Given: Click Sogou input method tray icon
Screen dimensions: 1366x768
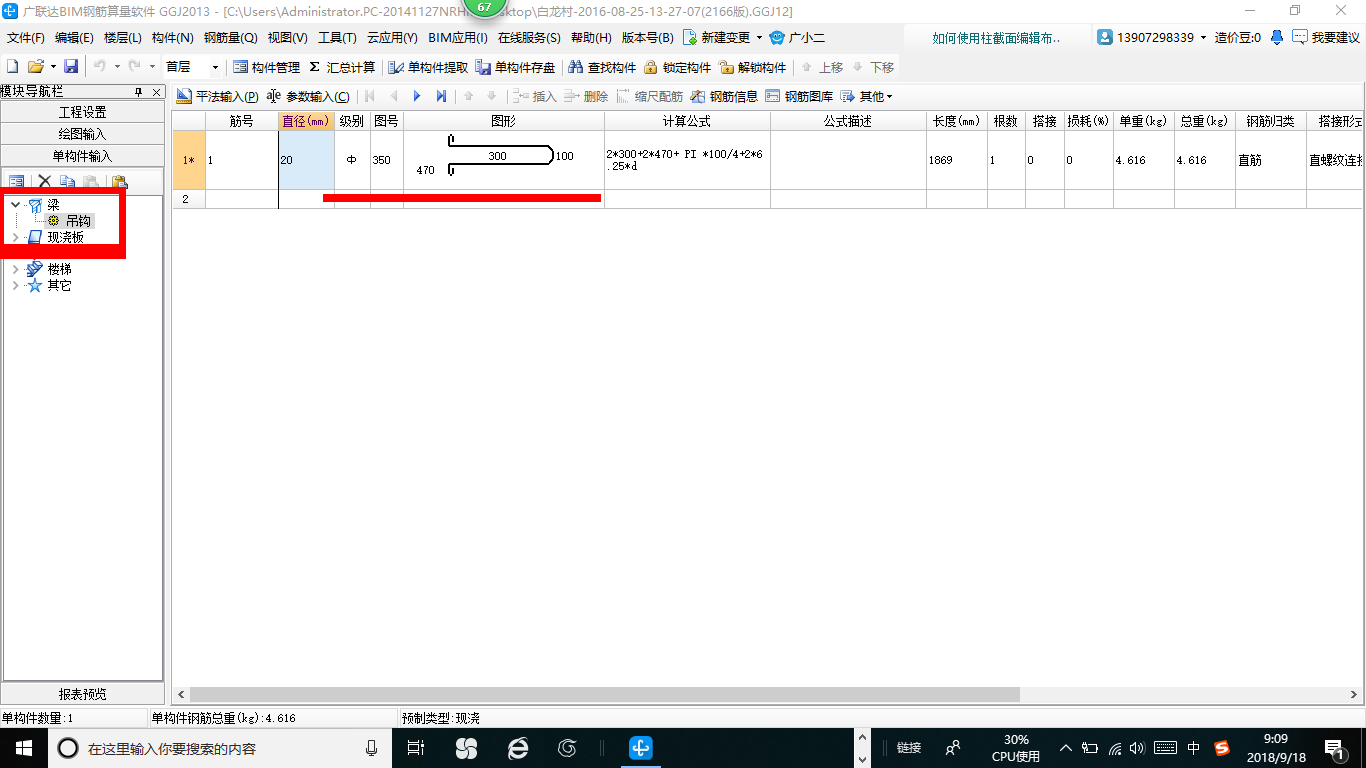Looking at the screenshot, I should [1222, 748].
